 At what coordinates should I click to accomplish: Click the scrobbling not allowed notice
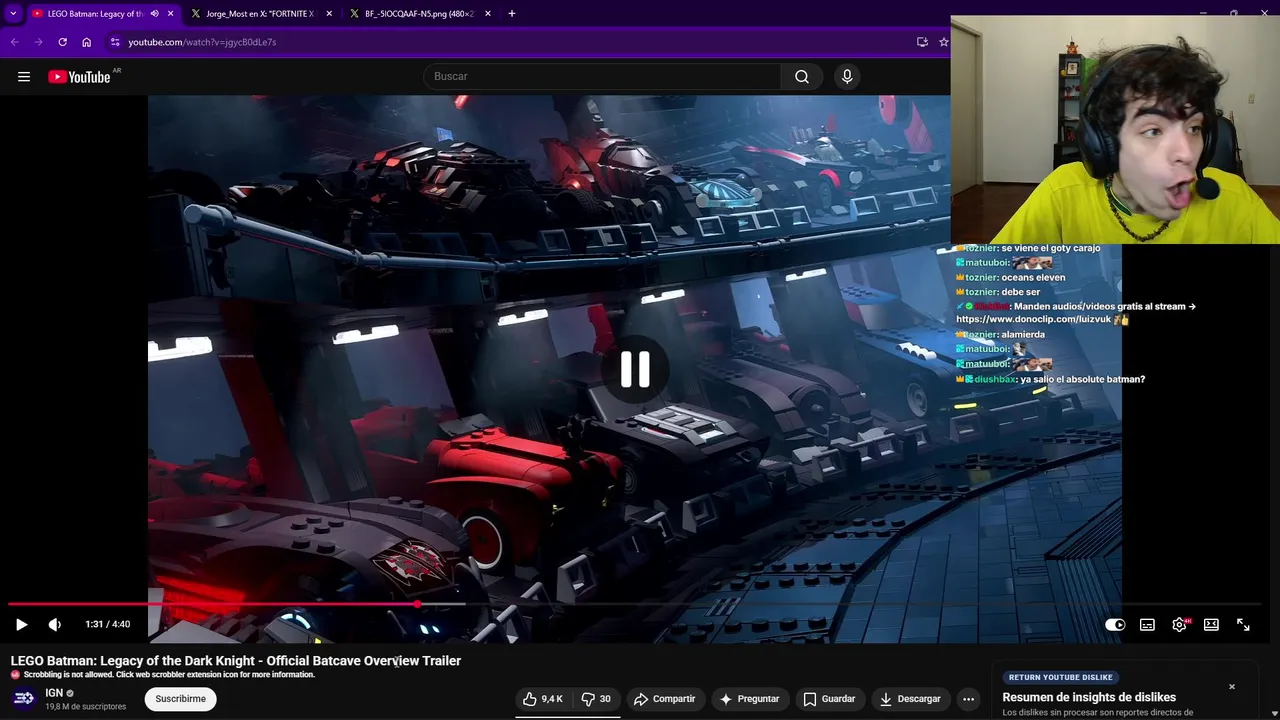[x=163, y=675]
